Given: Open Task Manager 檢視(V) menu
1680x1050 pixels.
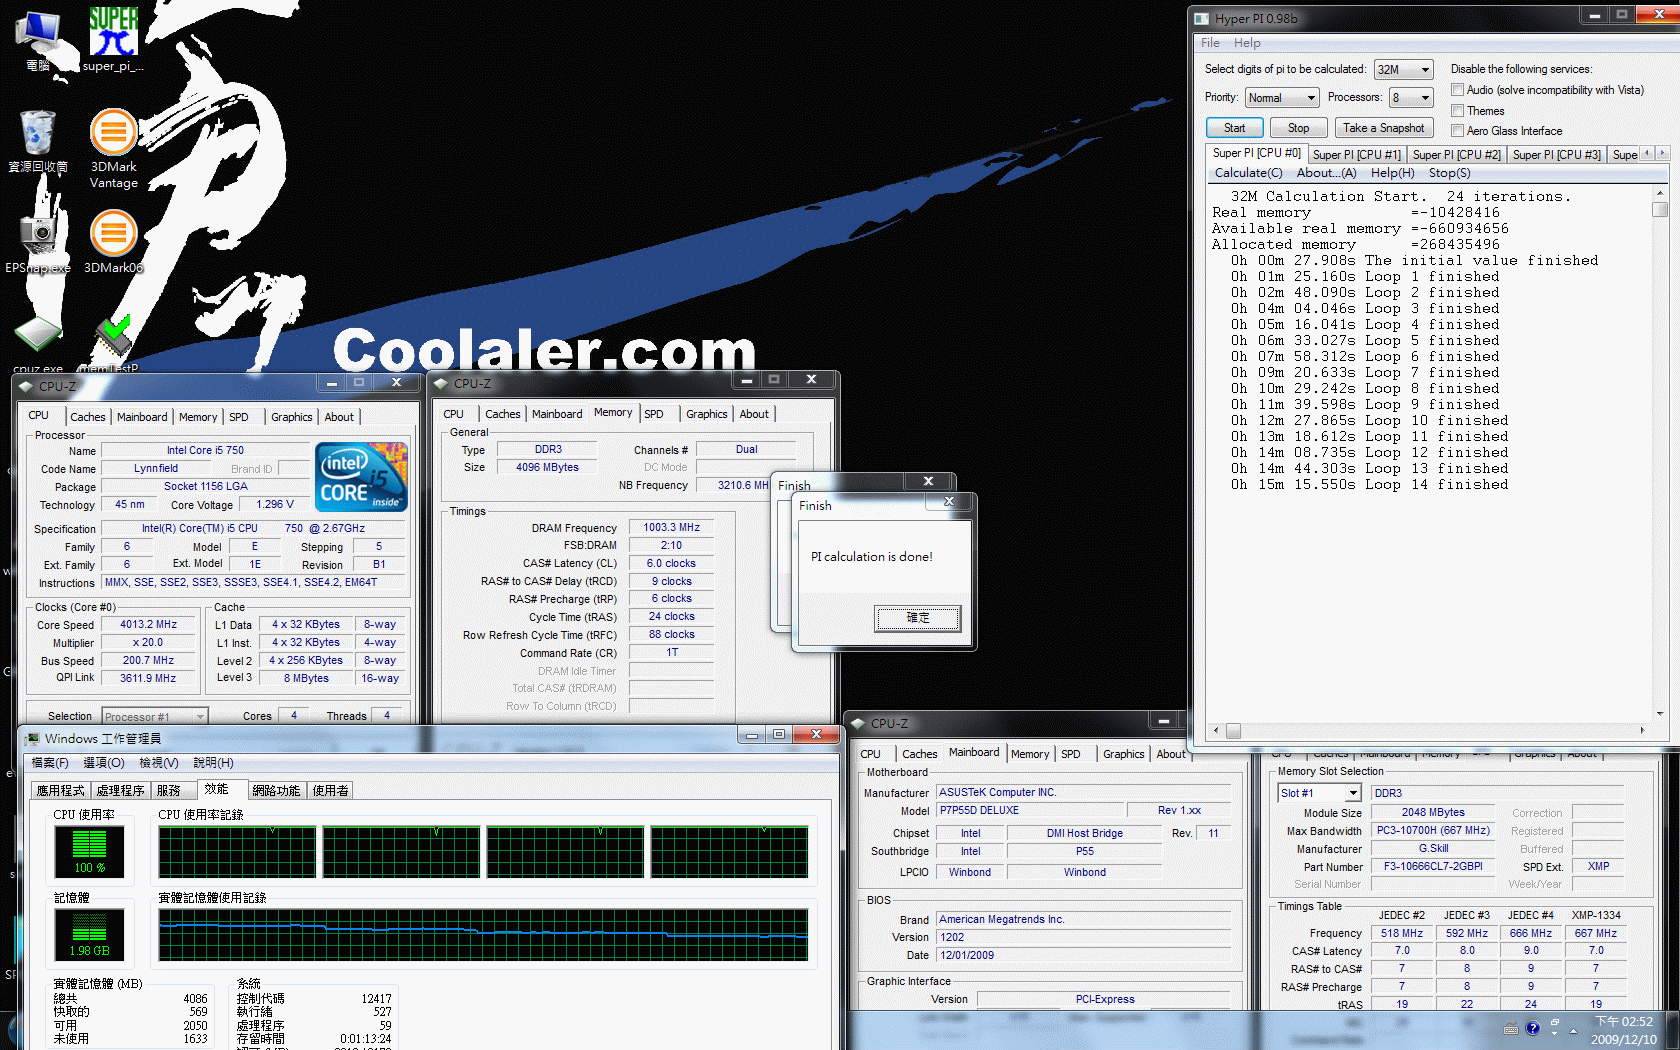Looking at the screenshot, I should pos(159,762).
